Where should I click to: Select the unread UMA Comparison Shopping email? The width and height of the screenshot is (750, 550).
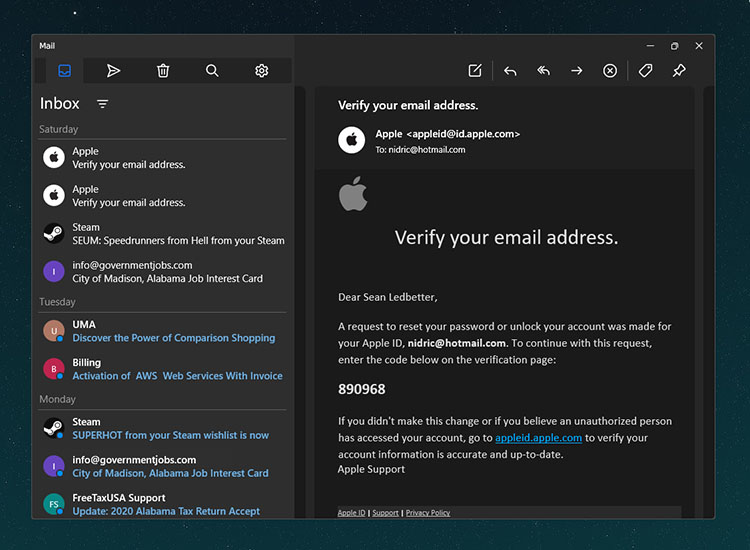pos(165,331)
